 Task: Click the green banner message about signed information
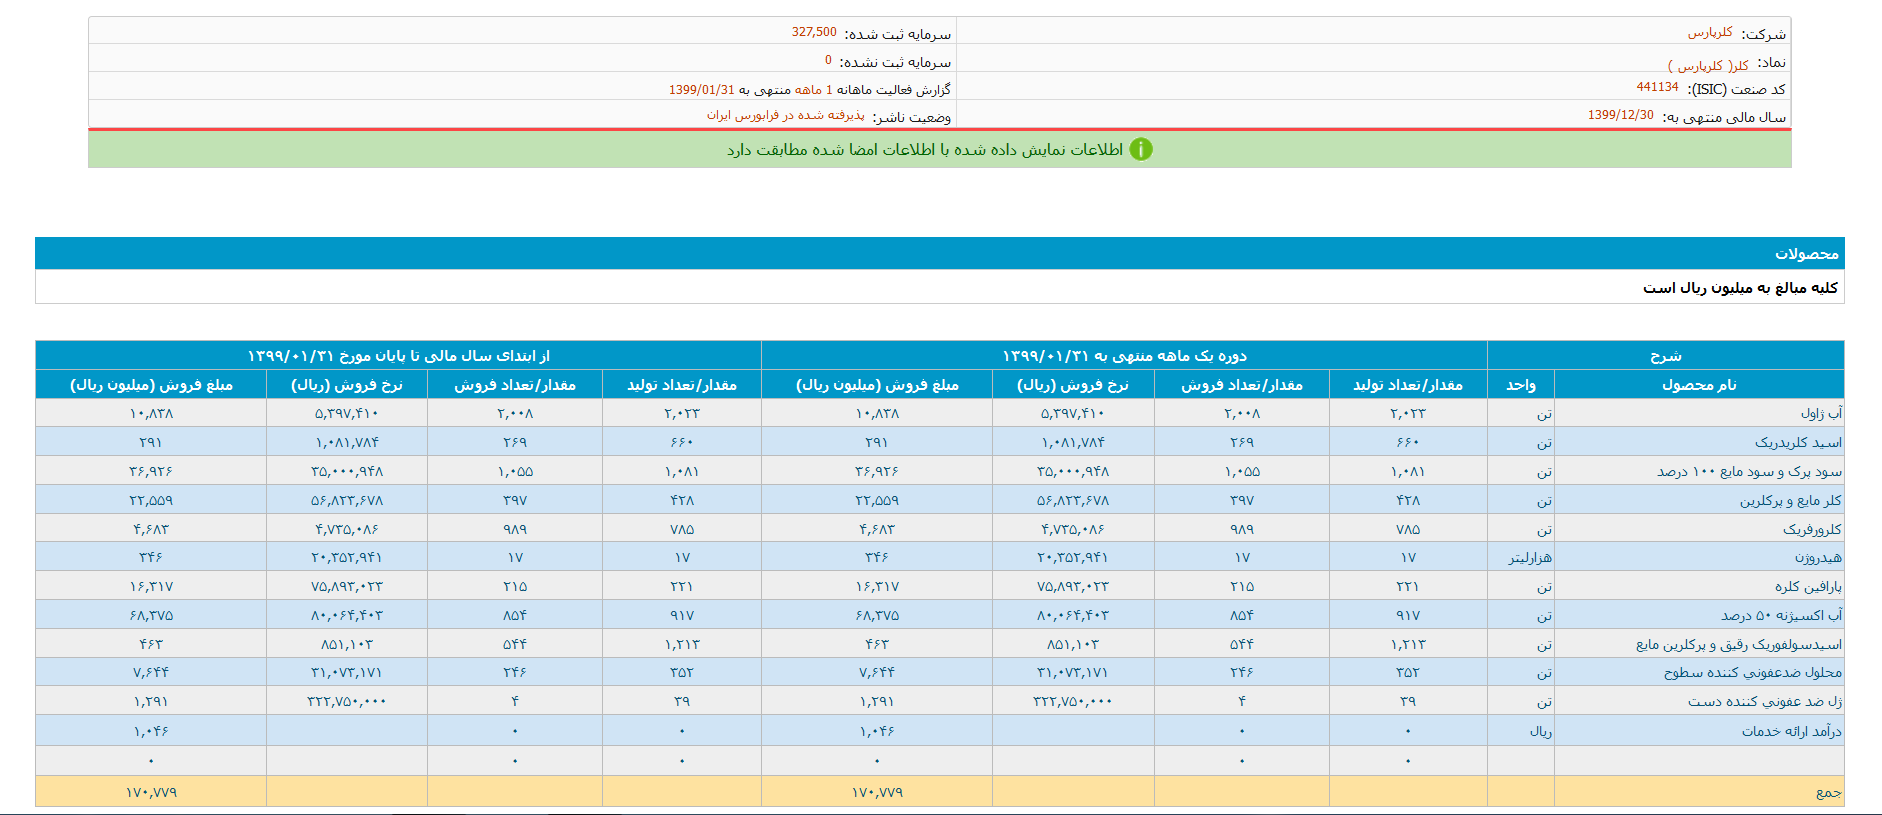pos(925,150)
